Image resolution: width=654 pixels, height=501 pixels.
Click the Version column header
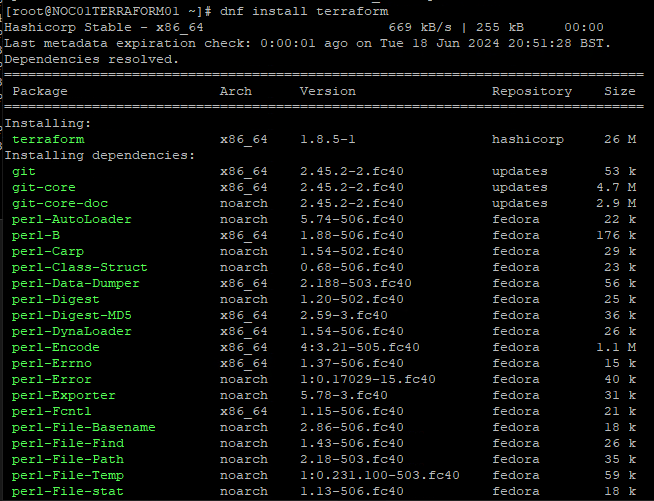coord(327,91)
